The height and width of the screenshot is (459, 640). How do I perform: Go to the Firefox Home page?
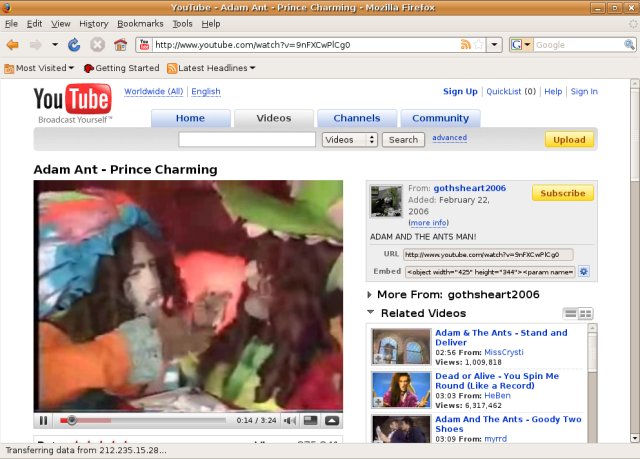tap(120, 45)
